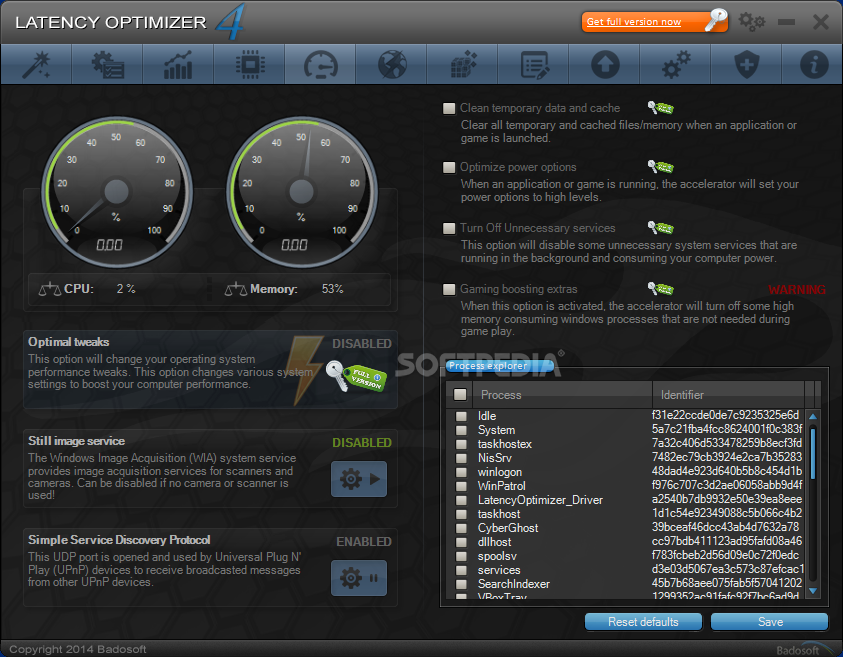Check the Idle process box
843x657 pixels.
[x=461, y=416]
